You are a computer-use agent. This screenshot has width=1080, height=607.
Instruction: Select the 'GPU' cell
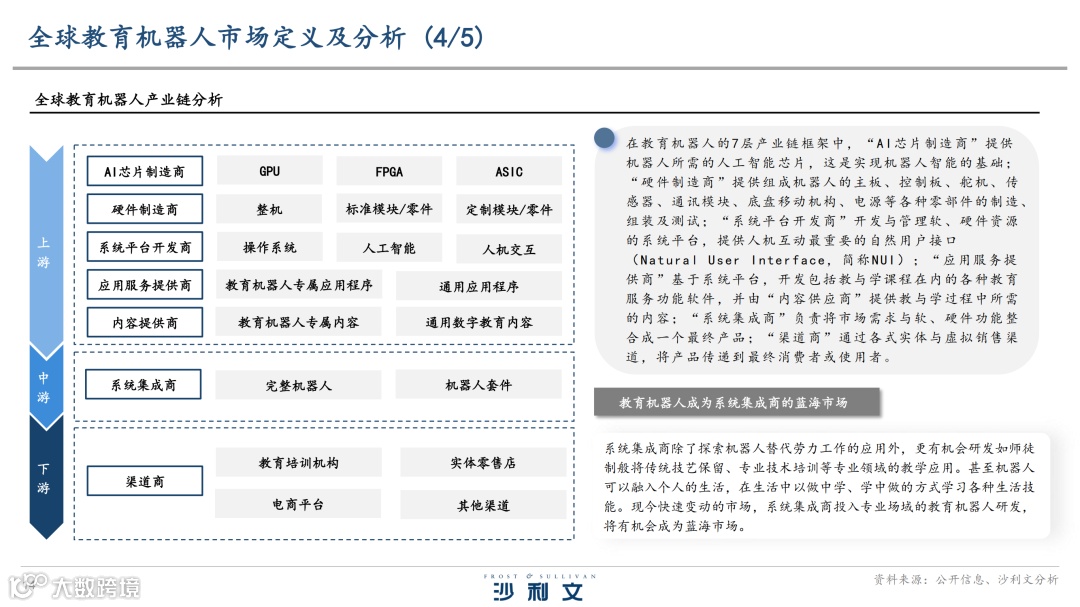[269, 171]
